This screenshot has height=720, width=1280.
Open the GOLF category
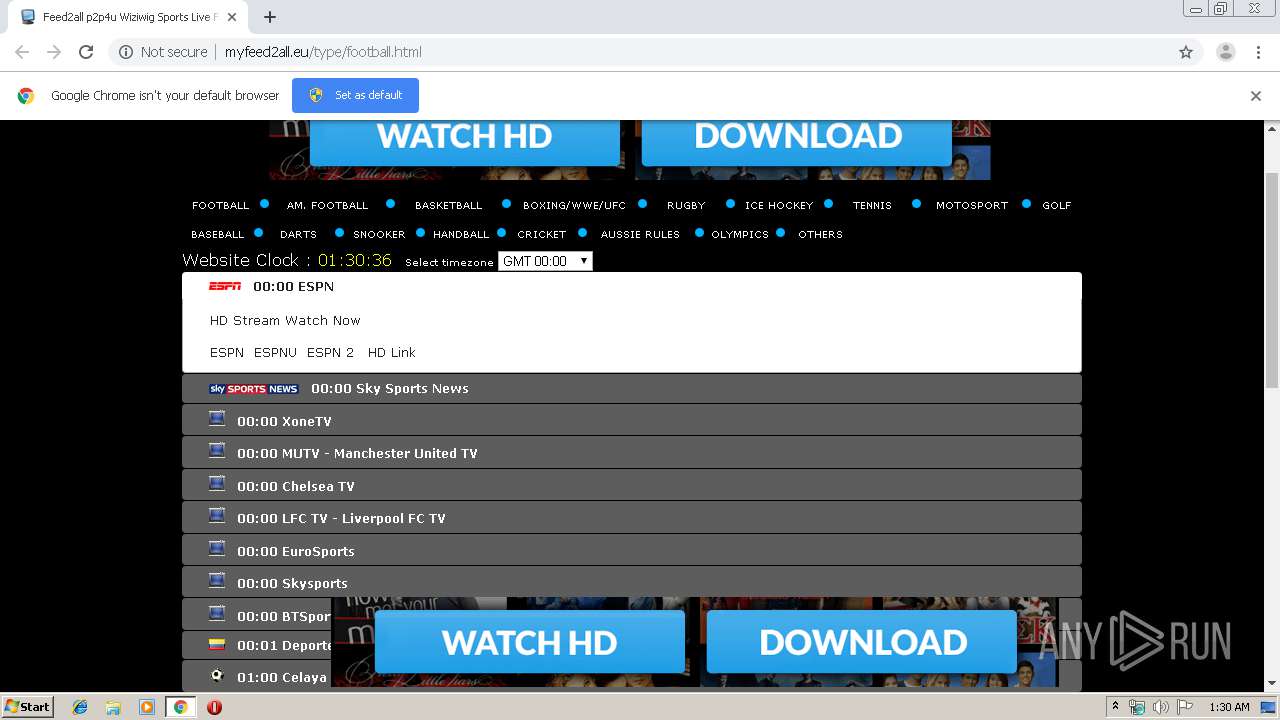pos(1057,205)
